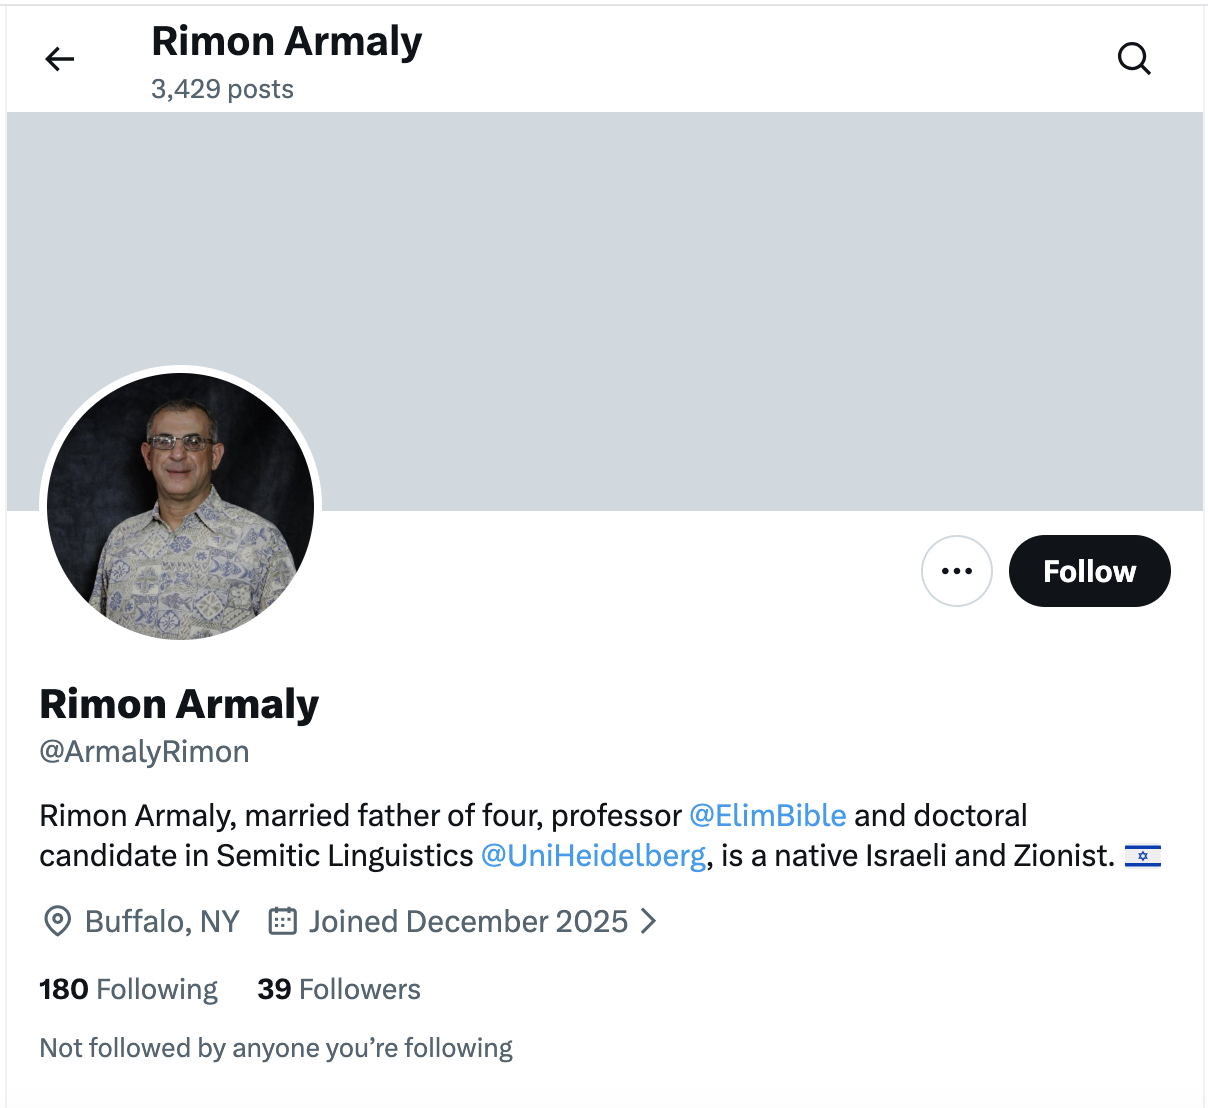This screenshot has height=1108, width=1208.
Task: Go back using the left arrow icon
Action: pyautogui.click(x=60, y=60)
